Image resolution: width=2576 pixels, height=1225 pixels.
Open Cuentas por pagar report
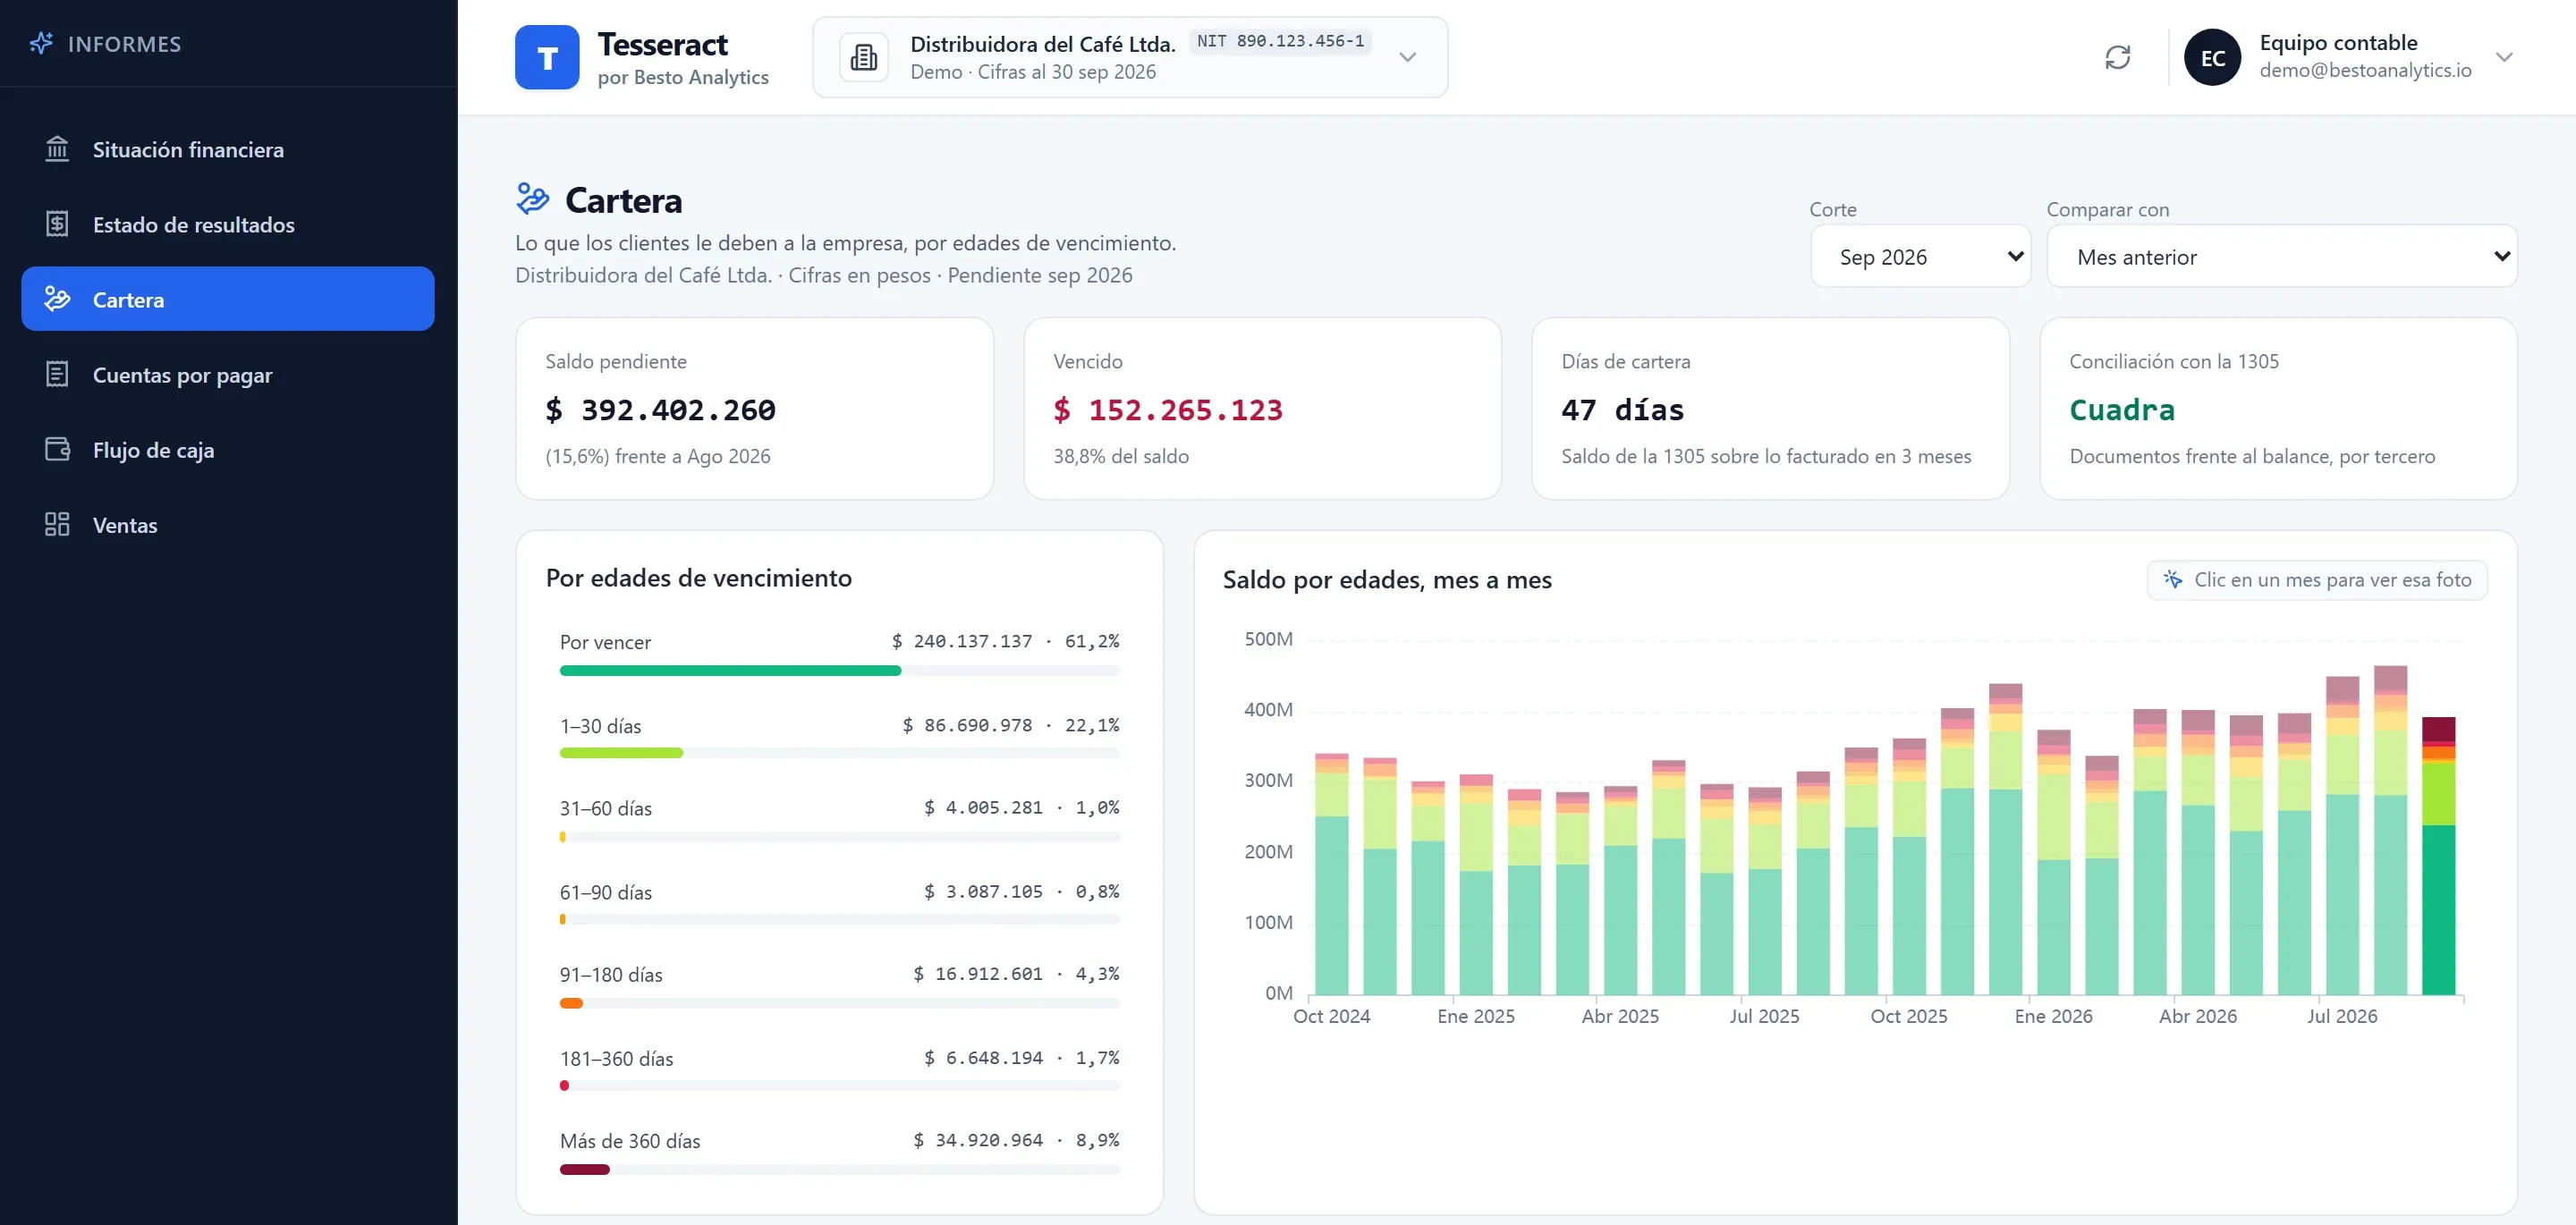pyautogui.click(x=228, y=374)
